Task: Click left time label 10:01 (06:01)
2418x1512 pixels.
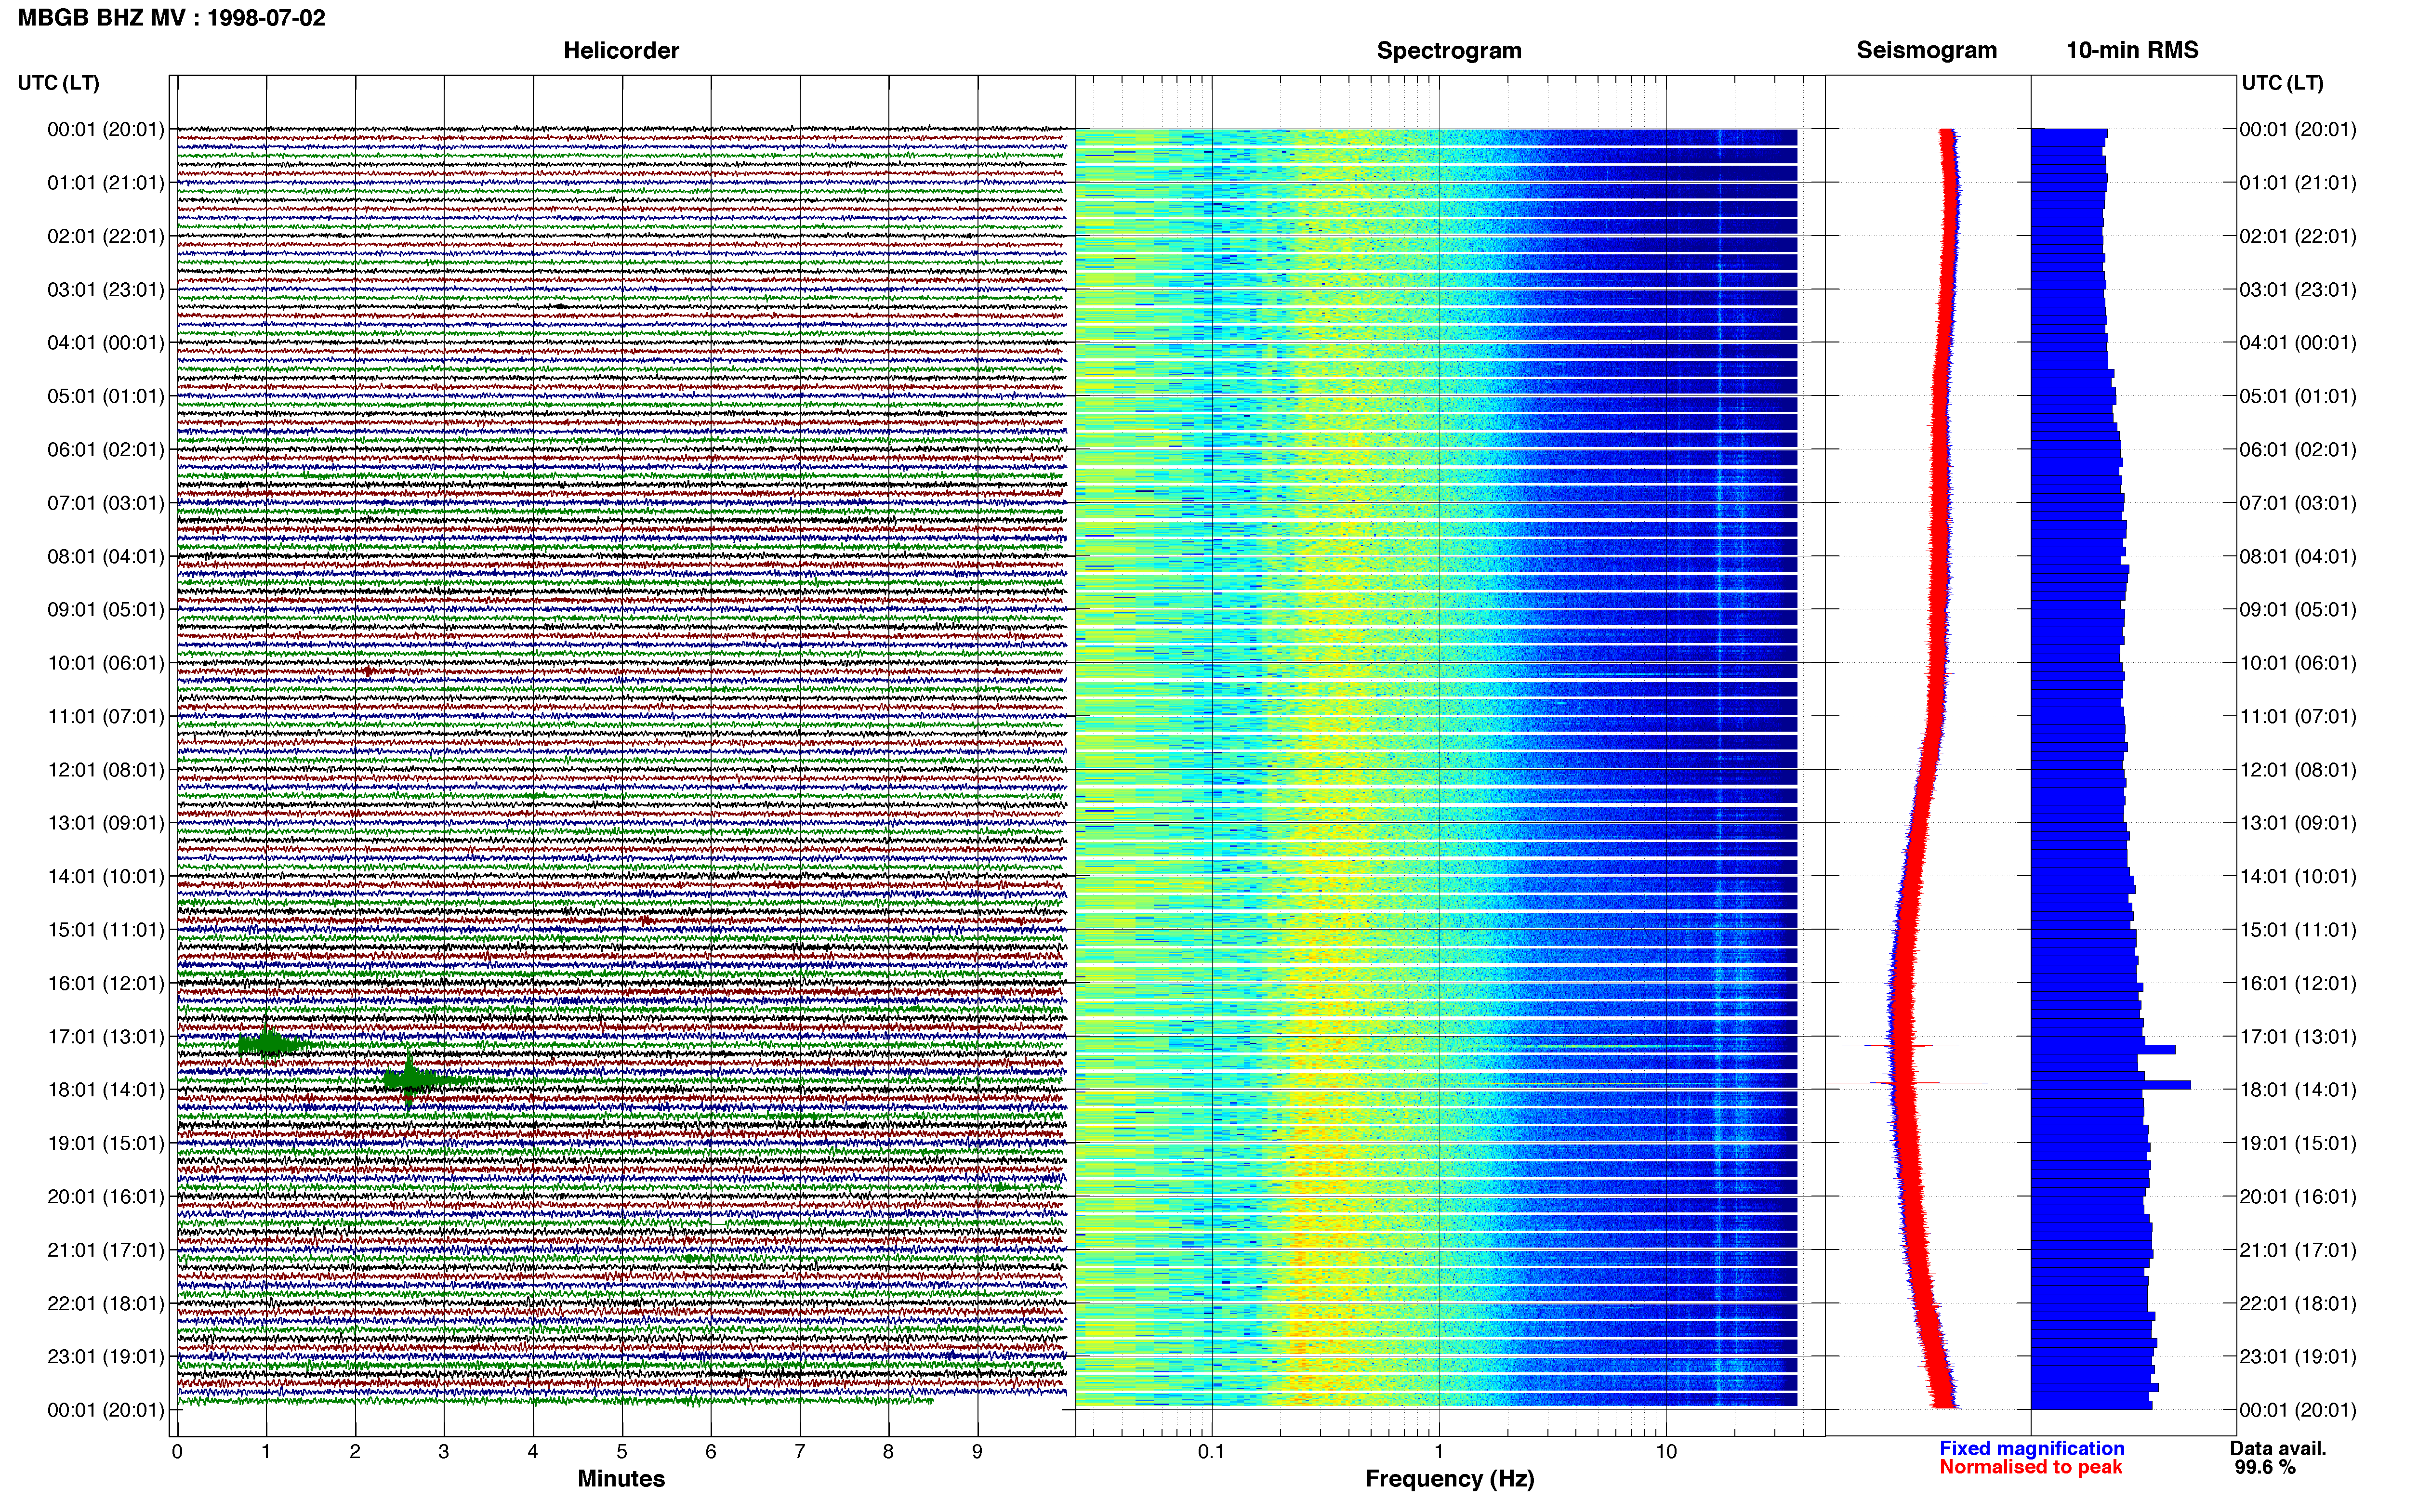Action: tap(105, 662)
